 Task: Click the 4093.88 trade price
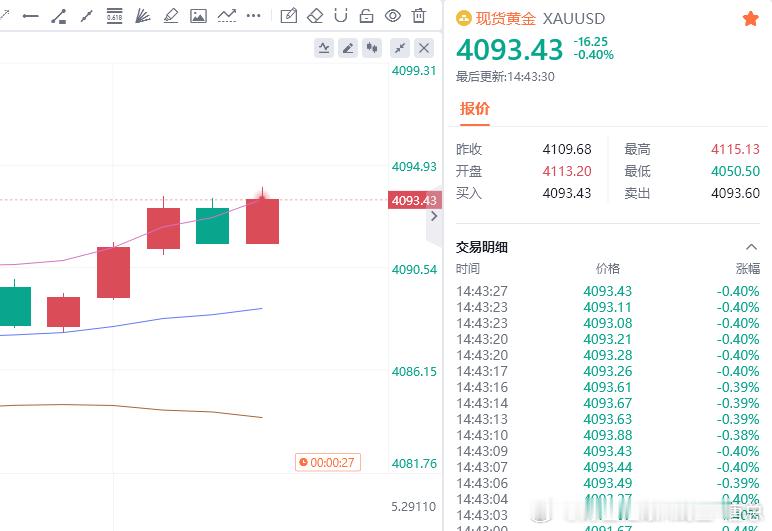click(x=608, y=435)
